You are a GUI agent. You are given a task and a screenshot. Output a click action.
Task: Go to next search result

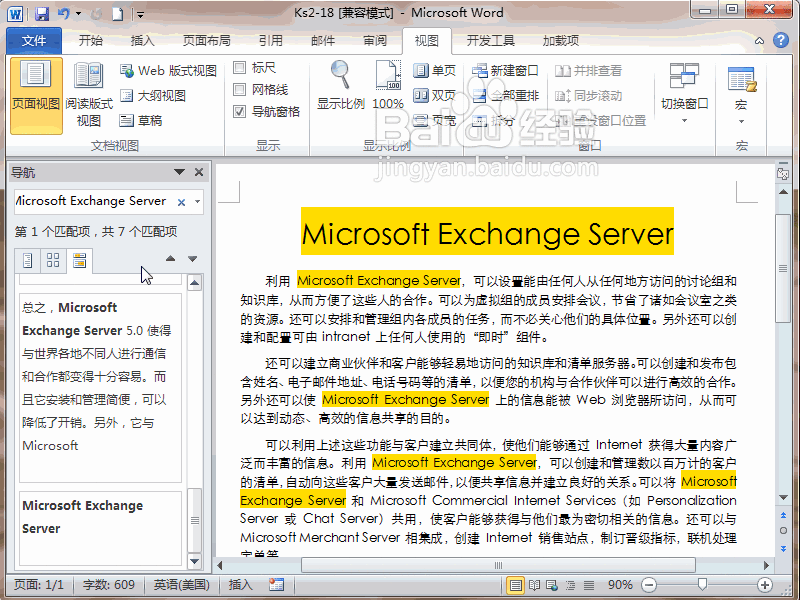[192, 259]
